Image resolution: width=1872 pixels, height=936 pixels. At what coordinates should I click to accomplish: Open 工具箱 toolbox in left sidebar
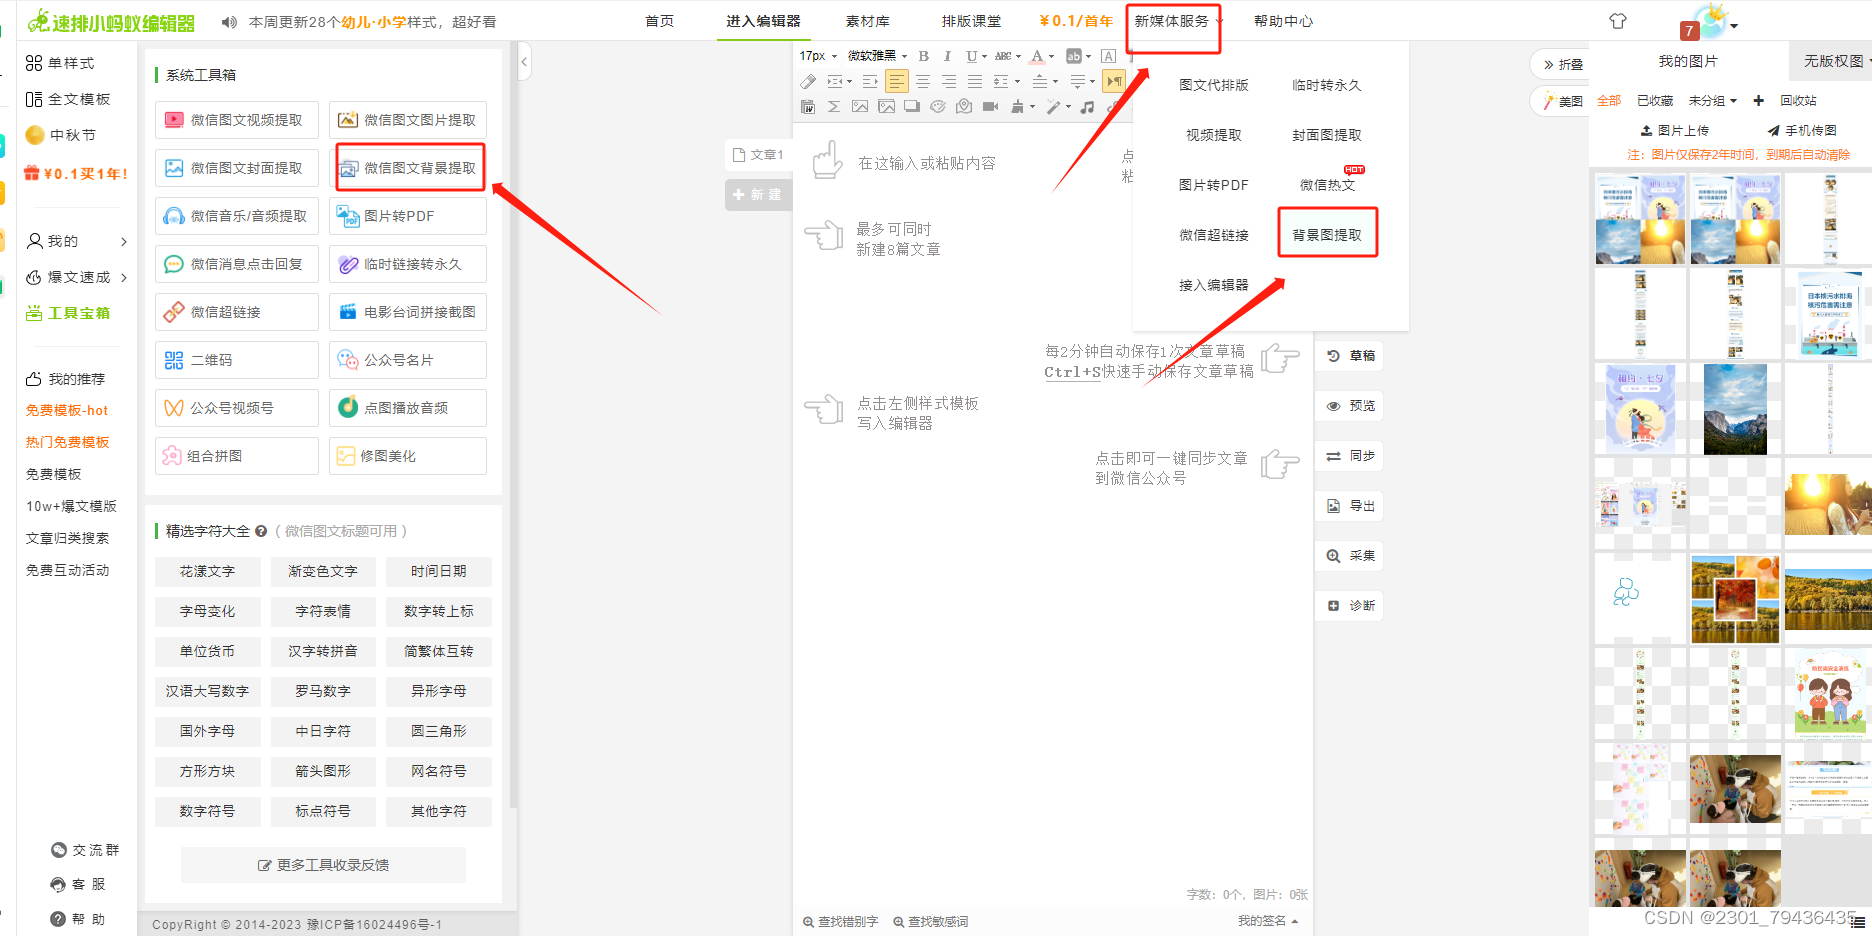click(x=68, y=313)
